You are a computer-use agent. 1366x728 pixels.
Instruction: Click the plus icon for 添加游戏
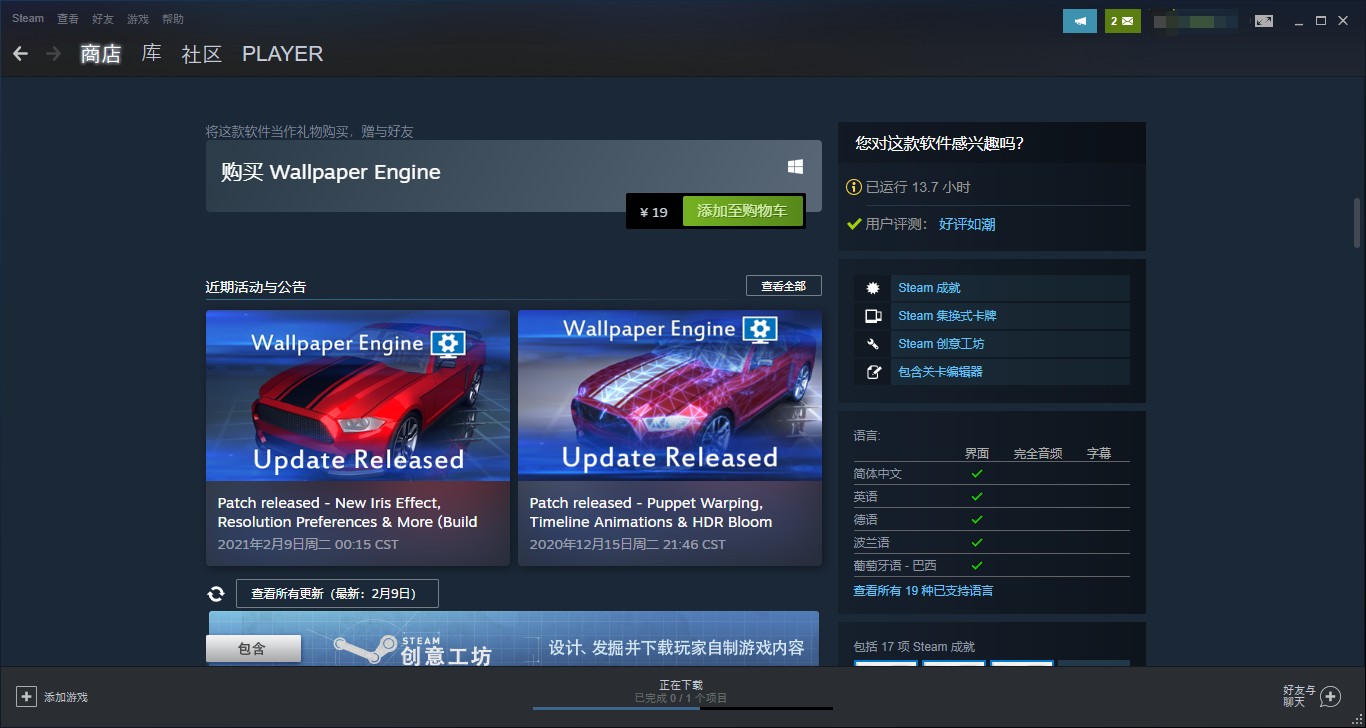pyautogui.click(x=26, y=697)
